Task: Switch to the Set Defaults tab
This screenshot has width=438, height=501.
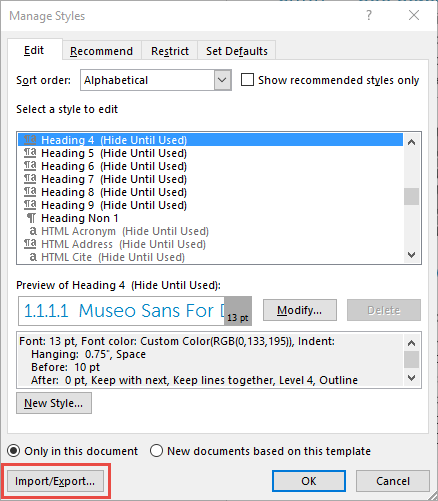Action: tap(237, 51)
